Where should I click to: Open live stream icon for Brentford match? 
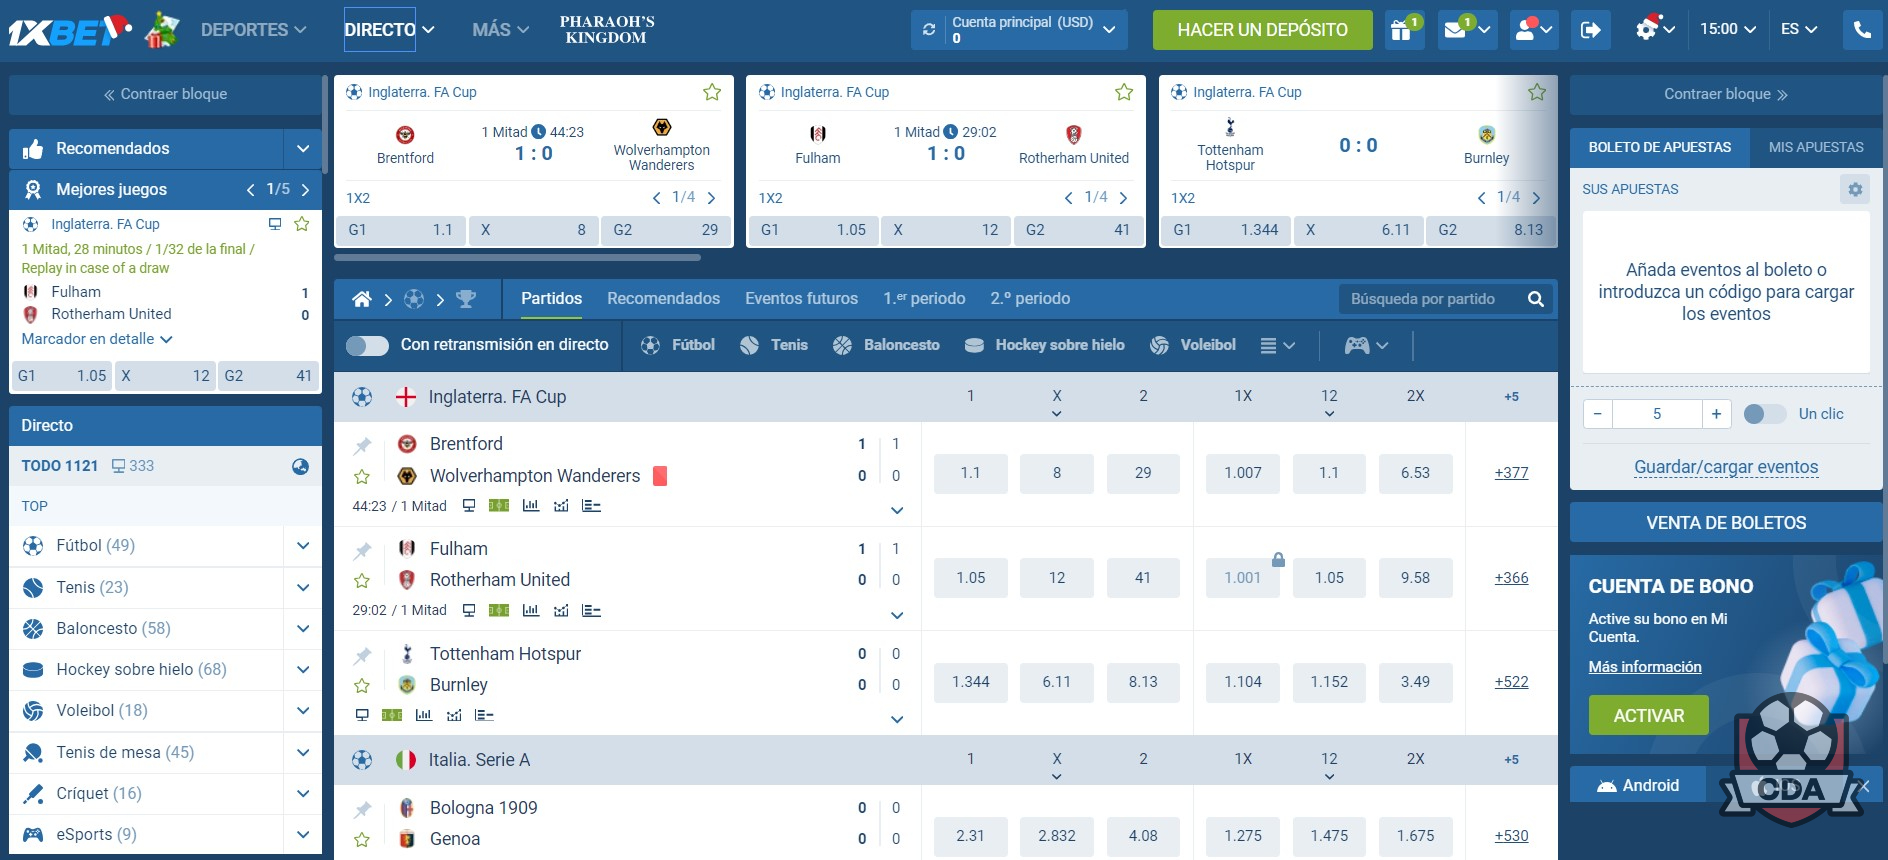[x=468, y=506]
